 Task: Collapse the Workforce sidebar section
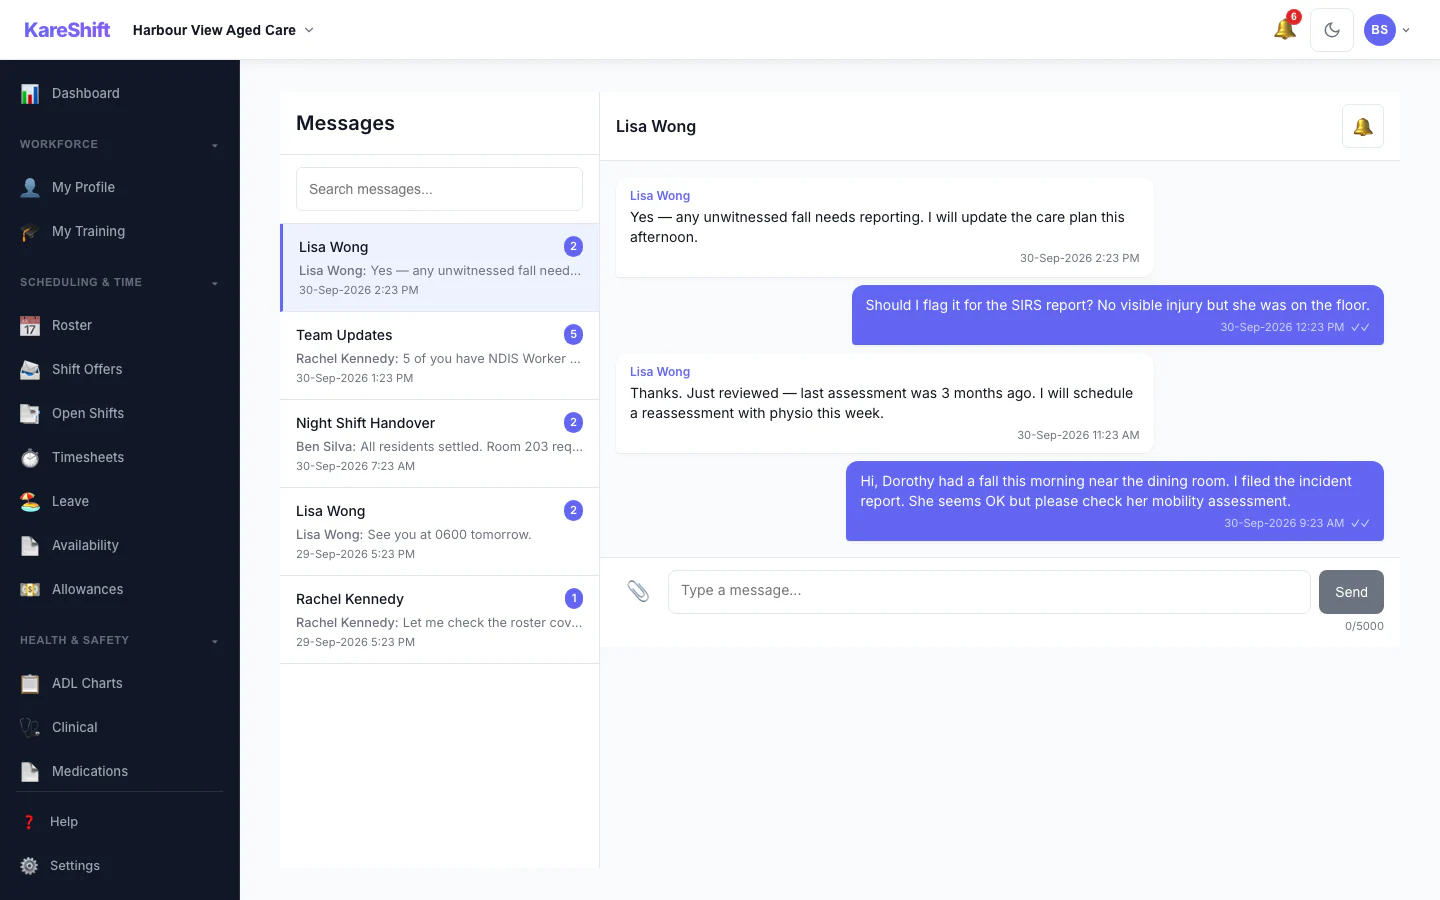click(120, 145)
